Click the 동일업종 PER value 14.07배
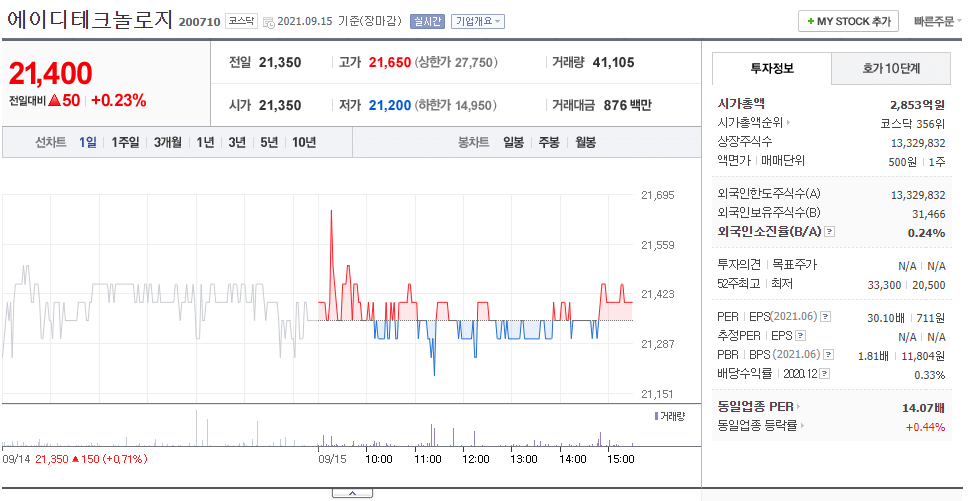Screen dimensions: 978x501 (x=924, y=408)
